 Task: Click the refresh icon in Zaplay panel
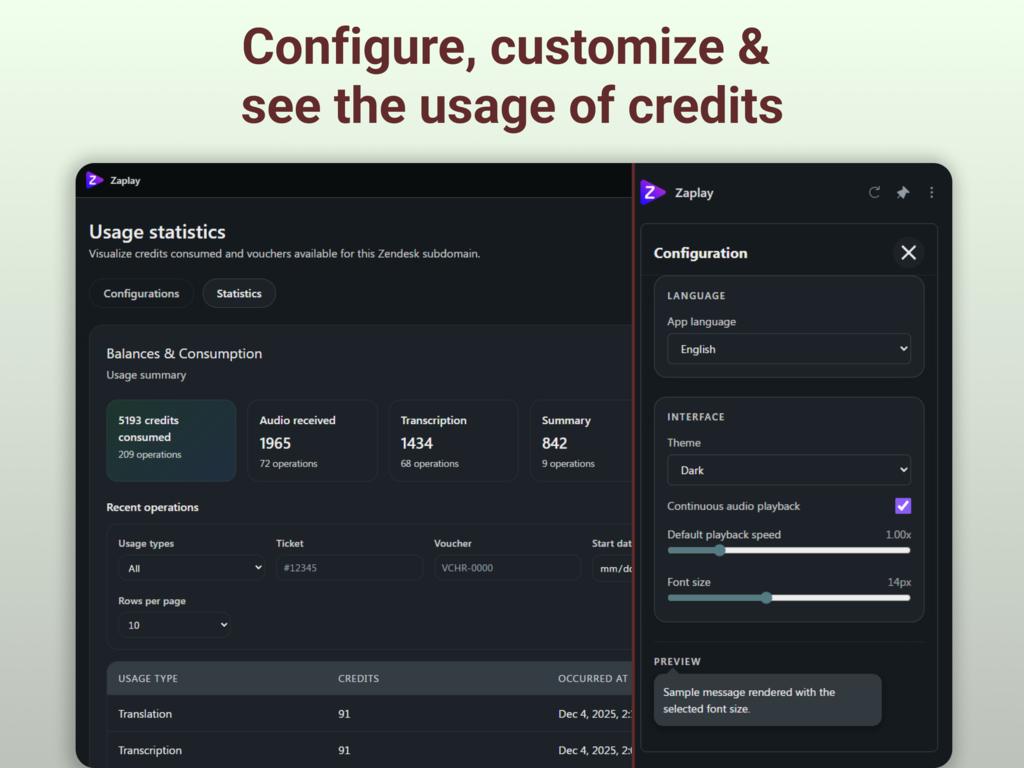pyautogui.click(x=874, y=193)
